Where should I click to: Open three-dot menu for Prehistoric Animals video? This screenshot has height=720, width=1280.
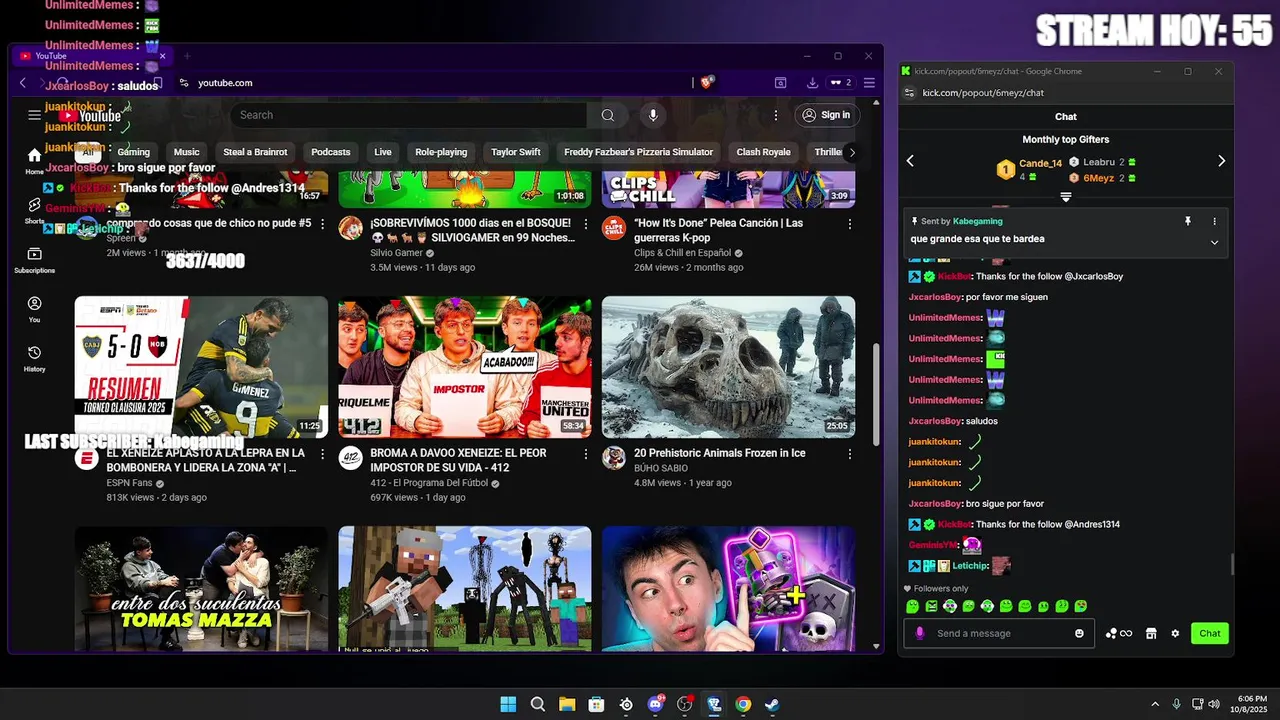pyautogui.click(x=850, y=454)
